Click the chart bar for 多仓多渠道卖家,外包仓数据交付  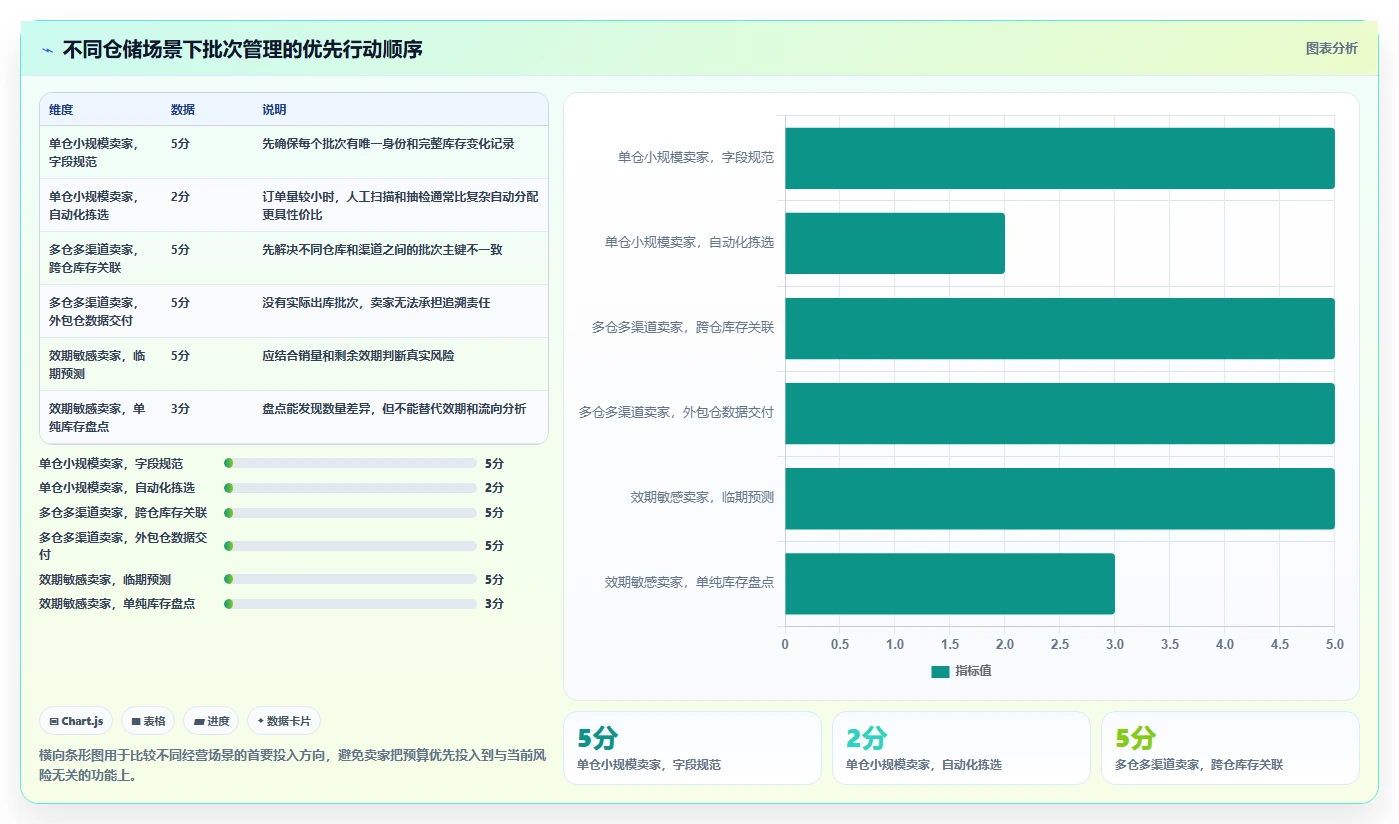(x=1059, y=413)
